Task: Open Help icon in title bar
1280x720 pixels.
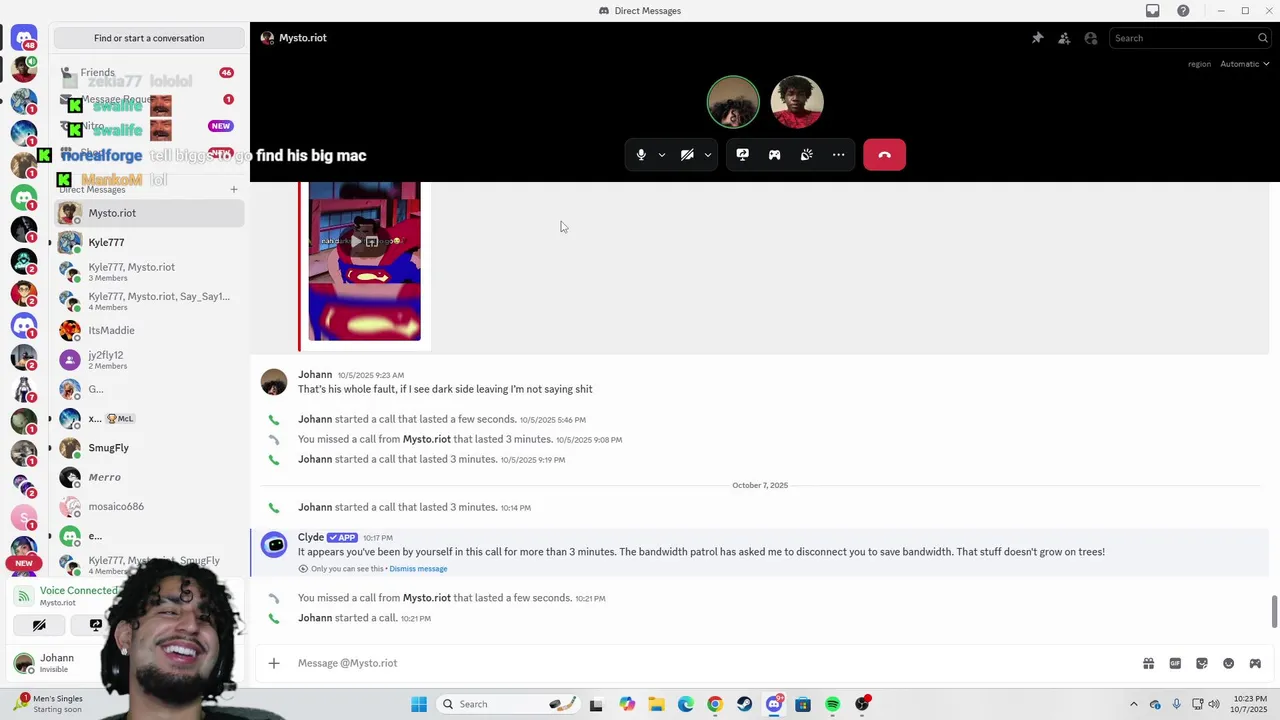Action: 1184,11
